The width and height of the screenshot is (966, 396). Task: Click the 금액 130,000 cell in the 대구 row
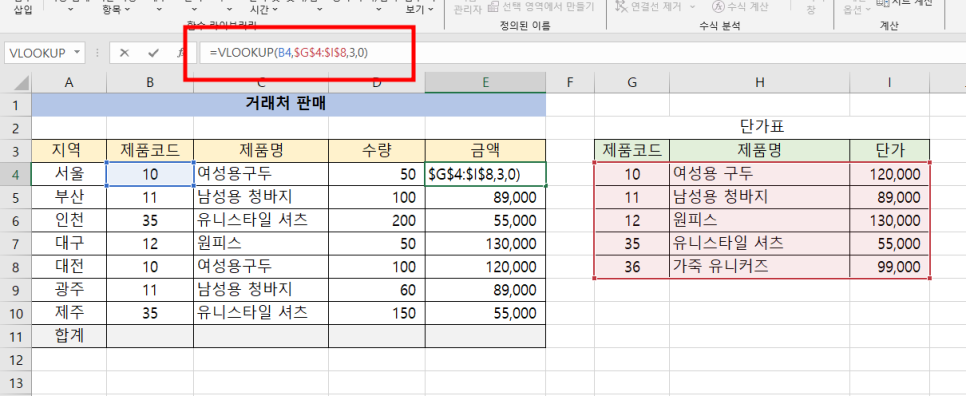pyautogui.click(x=485, y=244)
